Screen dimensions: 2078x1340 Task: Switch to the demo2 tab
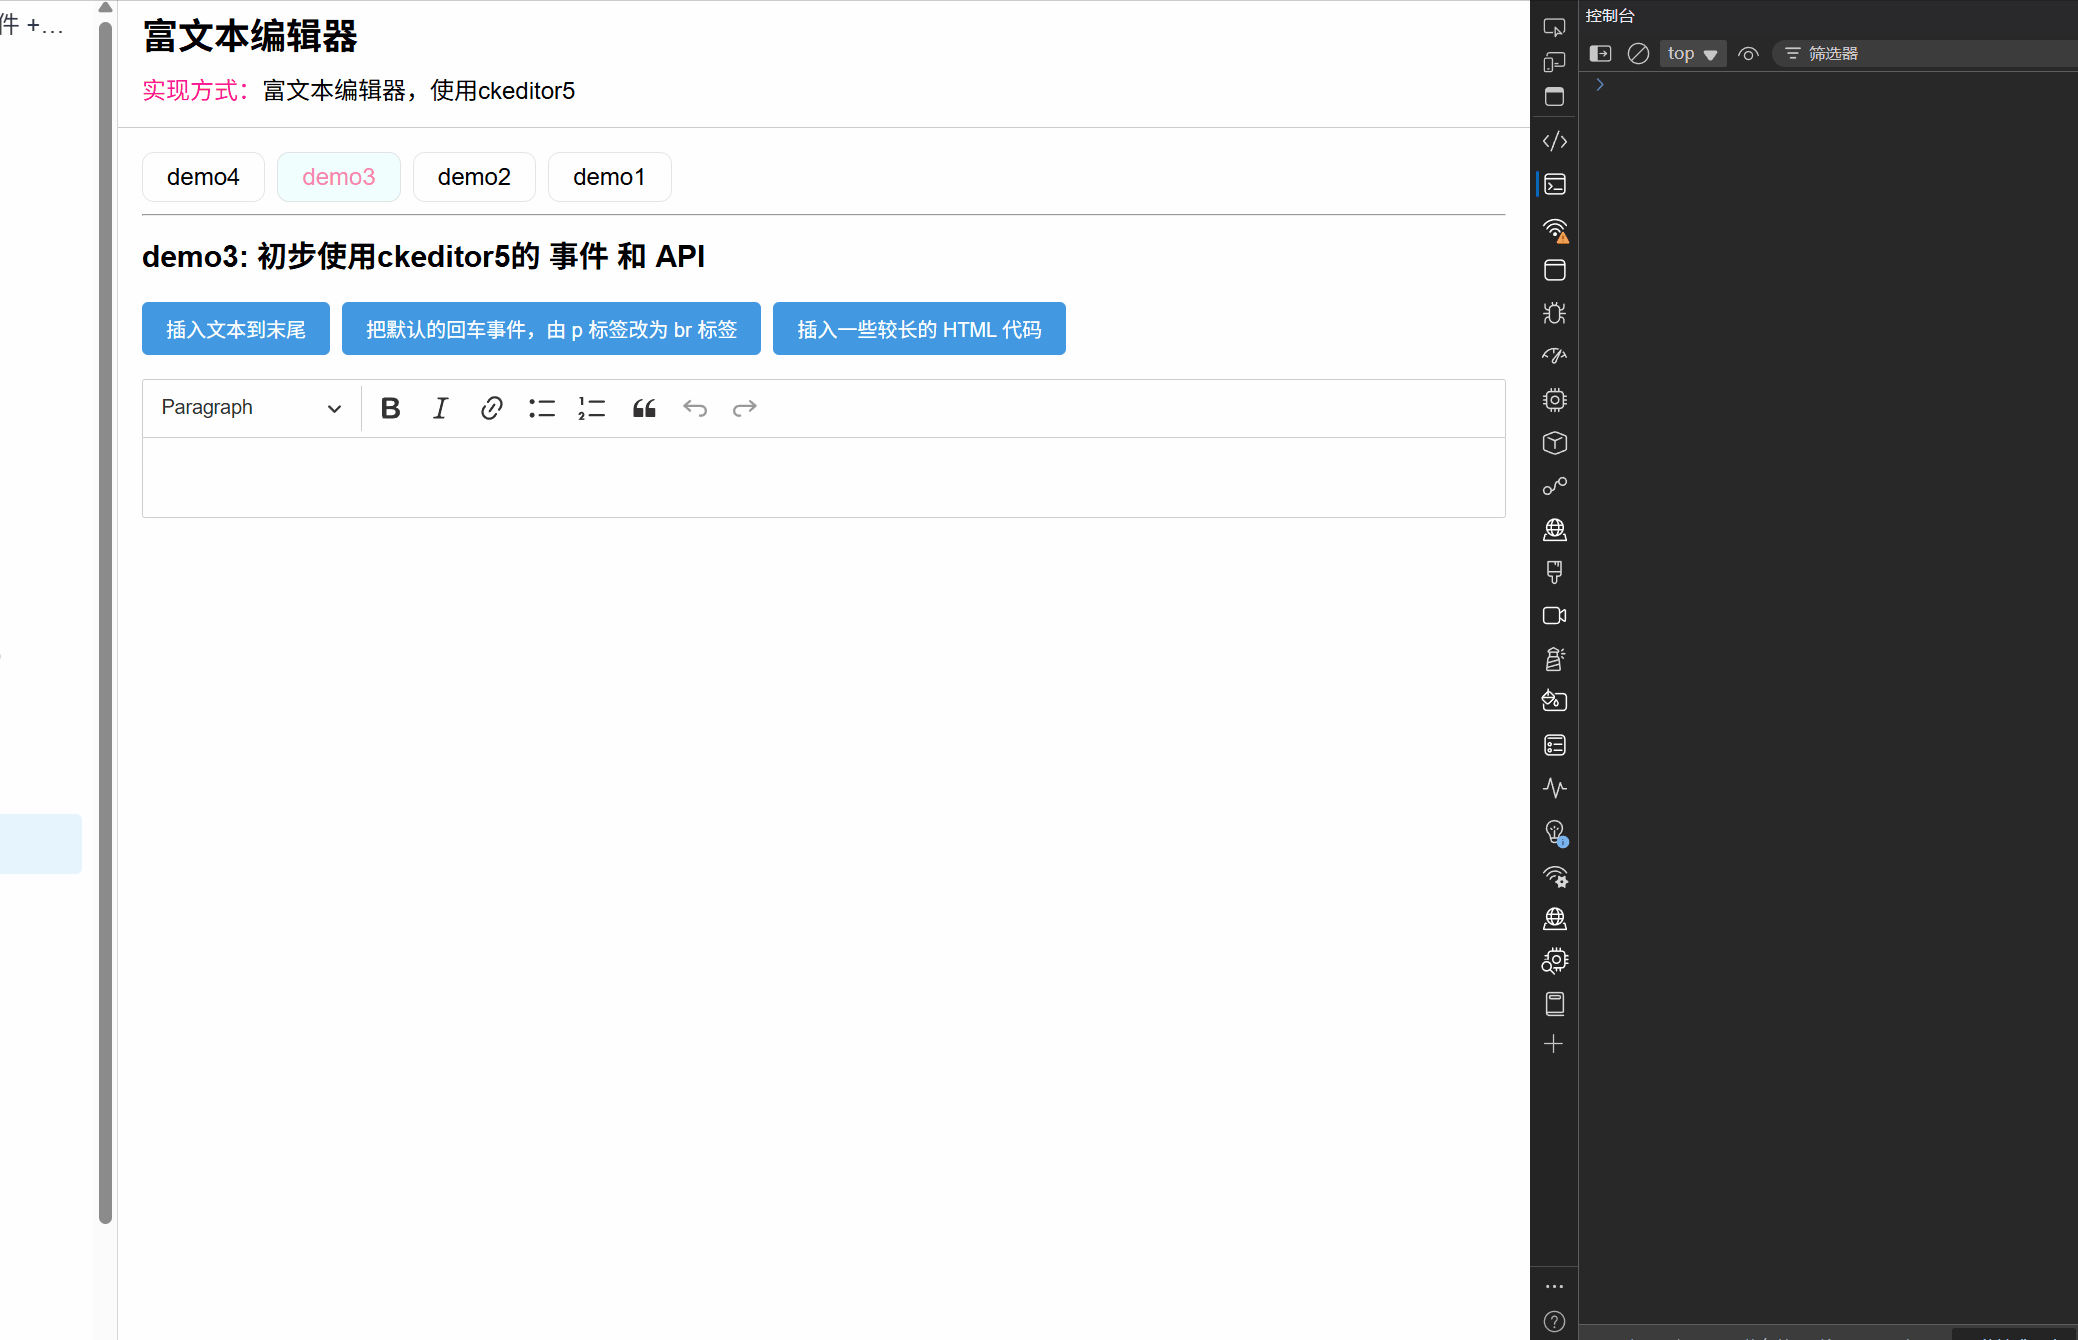click(x=474, y=177)
